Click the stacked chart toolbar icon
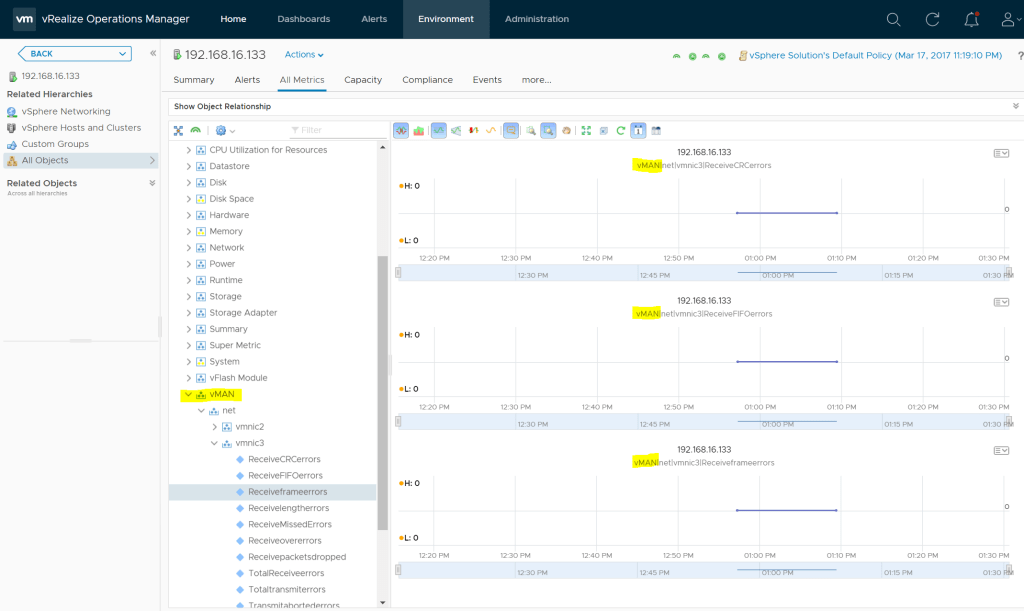The image size is (1024, 611). click(x=419, y=131)
